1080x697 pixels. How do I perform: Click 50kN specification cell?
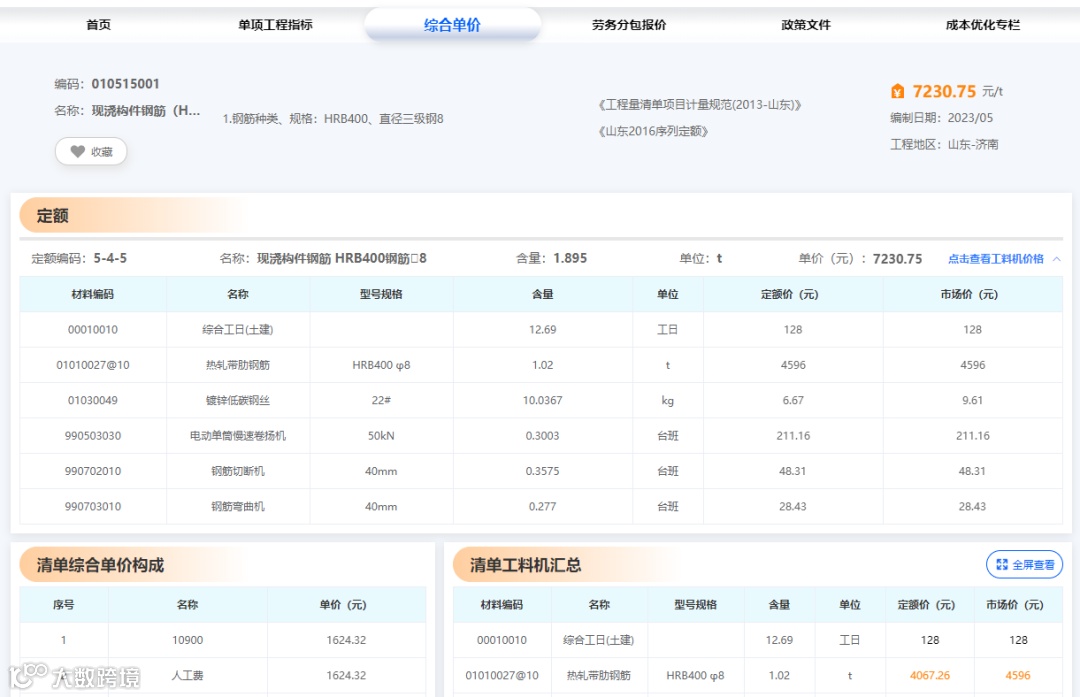point(381,436)
